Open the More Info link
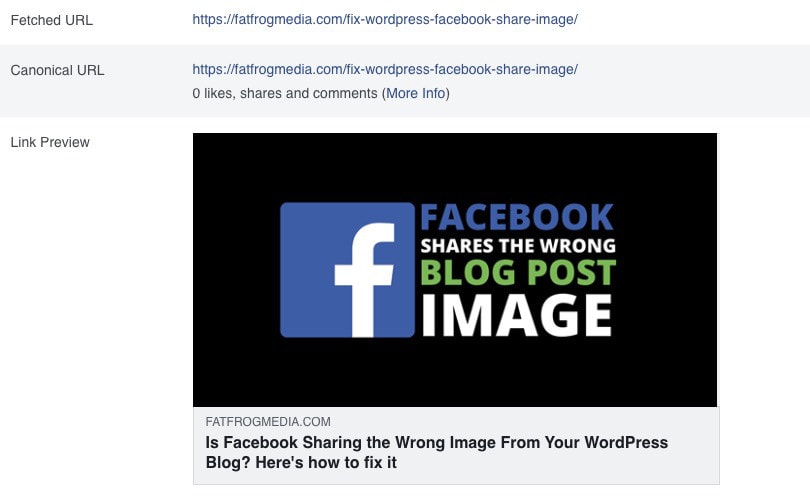Image resolution: width=810 pixels, height=497 pixels. click(x=416, y=94)
